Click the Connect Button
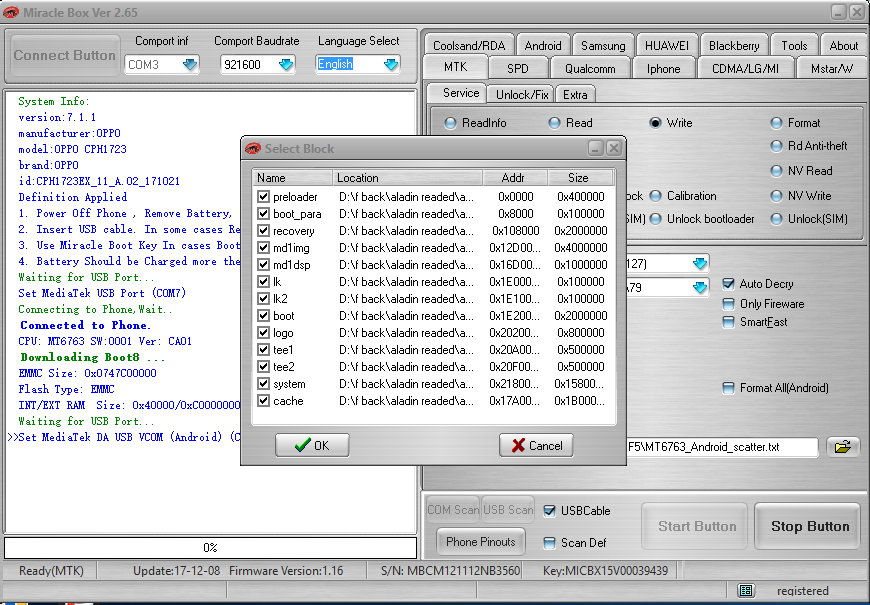The width and height of the screenshot is (870, 605). tap(64, 56)
